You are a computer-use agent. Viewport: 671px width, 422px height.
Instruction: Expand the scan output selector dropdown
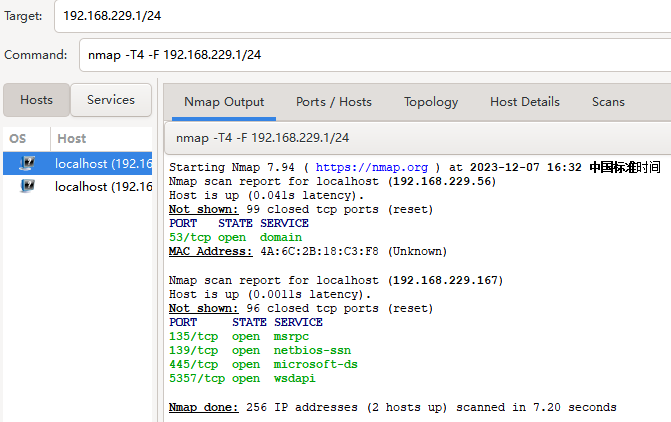[x=418, y=138]
